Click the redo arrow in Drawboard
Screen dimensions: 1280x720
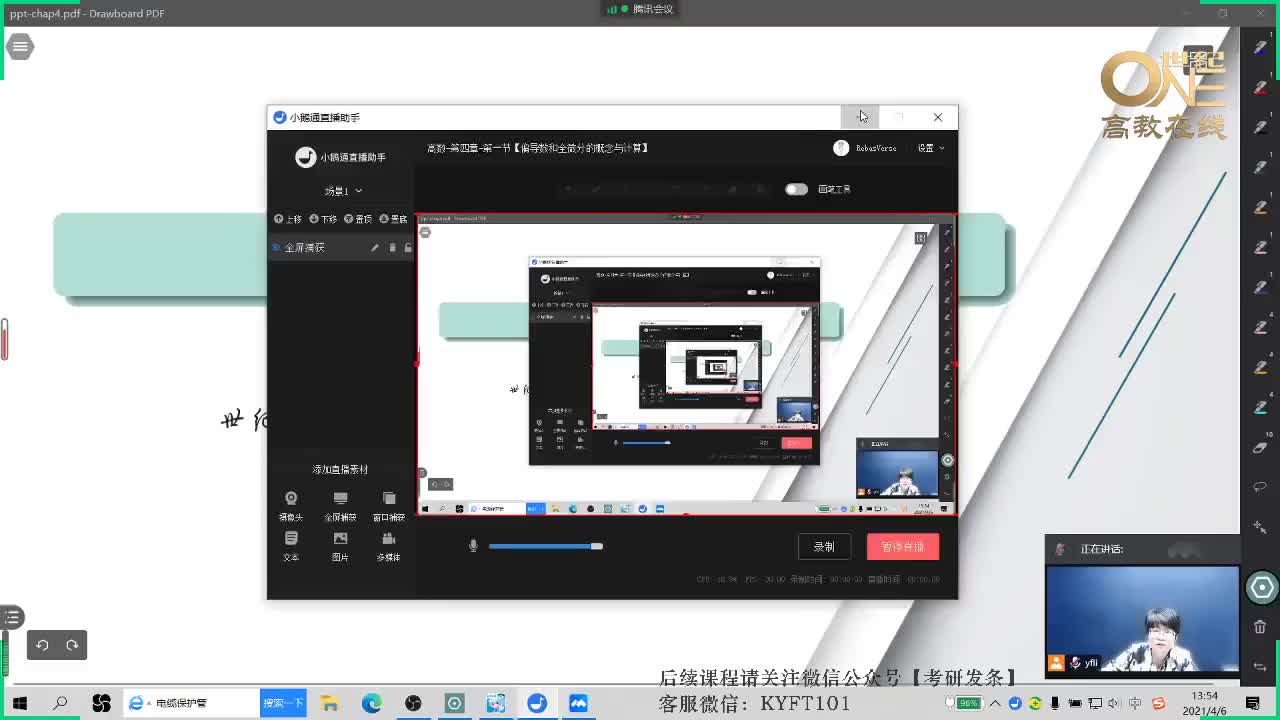click(72, 645)
